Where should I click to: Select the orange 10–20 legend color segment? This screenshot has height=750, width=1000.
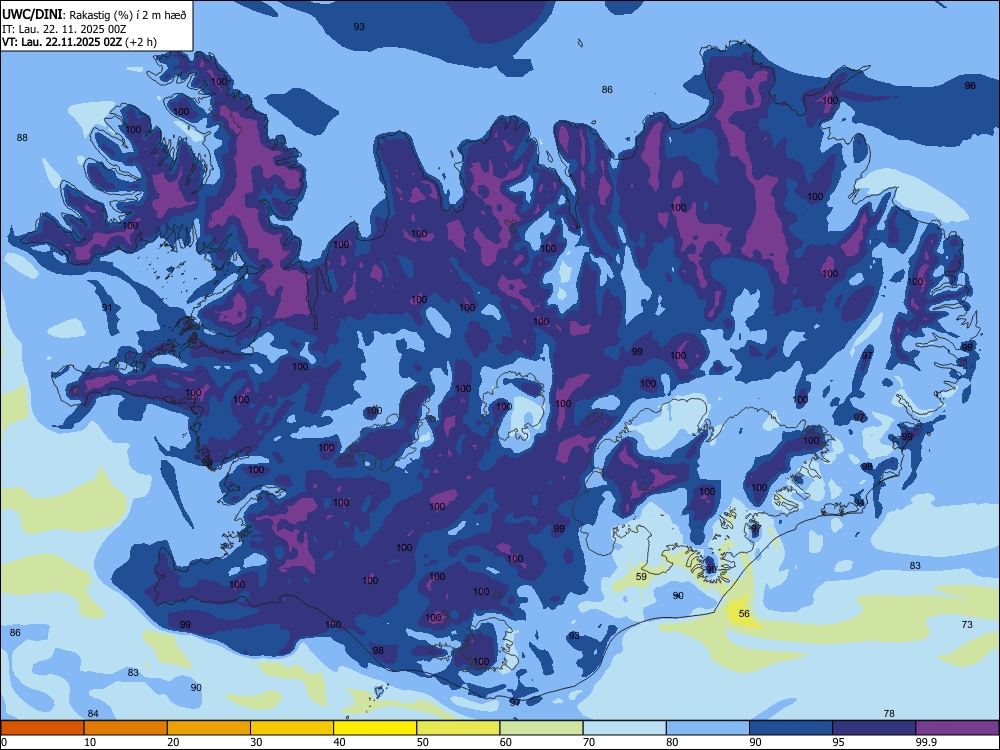point(126,728)
